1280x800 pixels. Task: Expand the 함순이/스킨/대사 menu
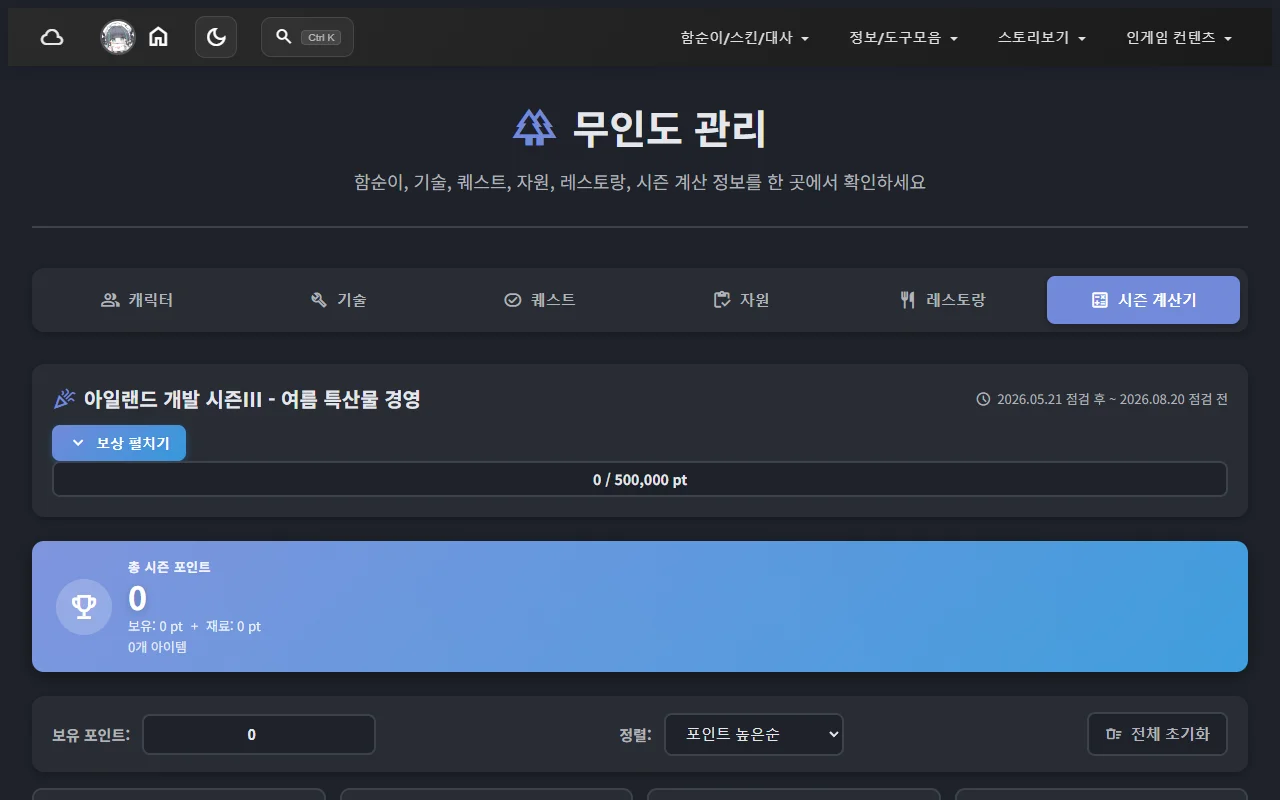click(x=744, y=37)
